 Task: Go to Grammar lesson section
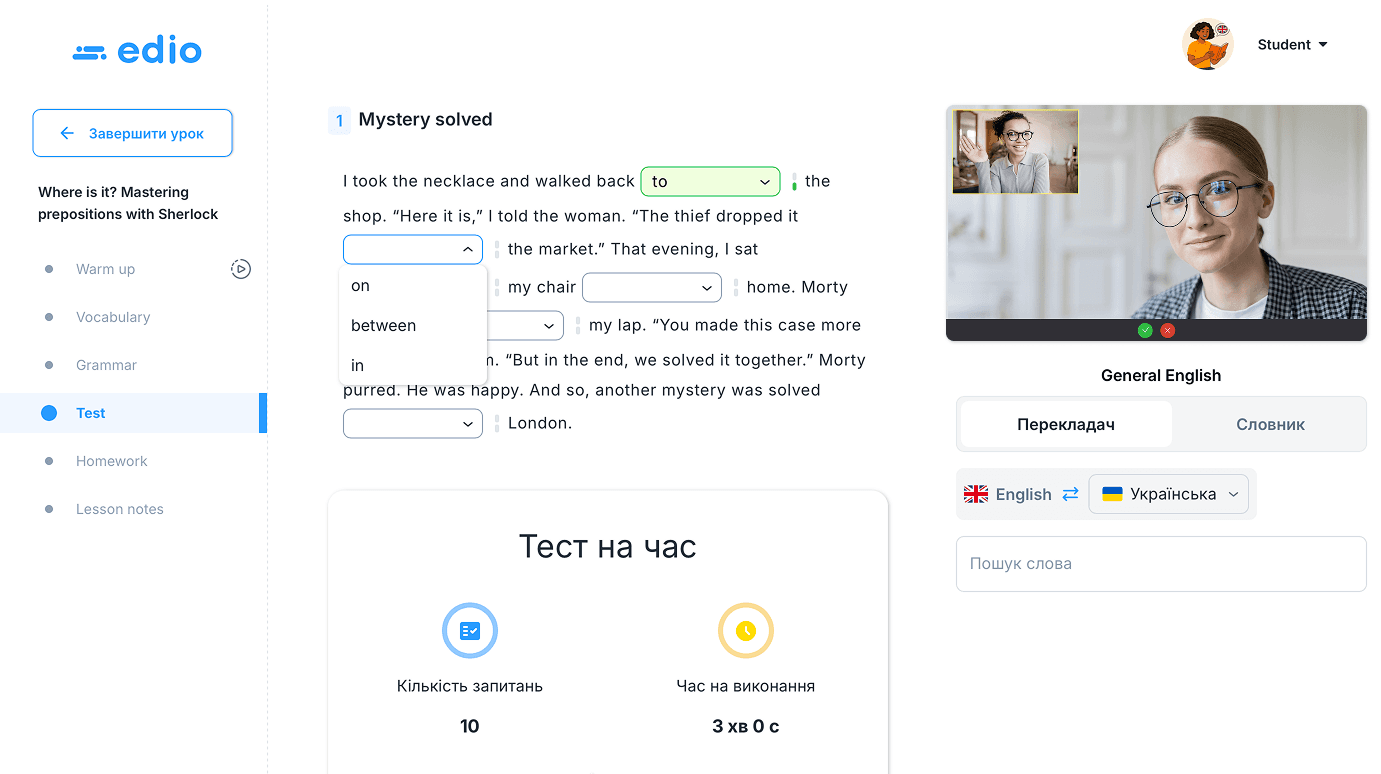point(106,365)
